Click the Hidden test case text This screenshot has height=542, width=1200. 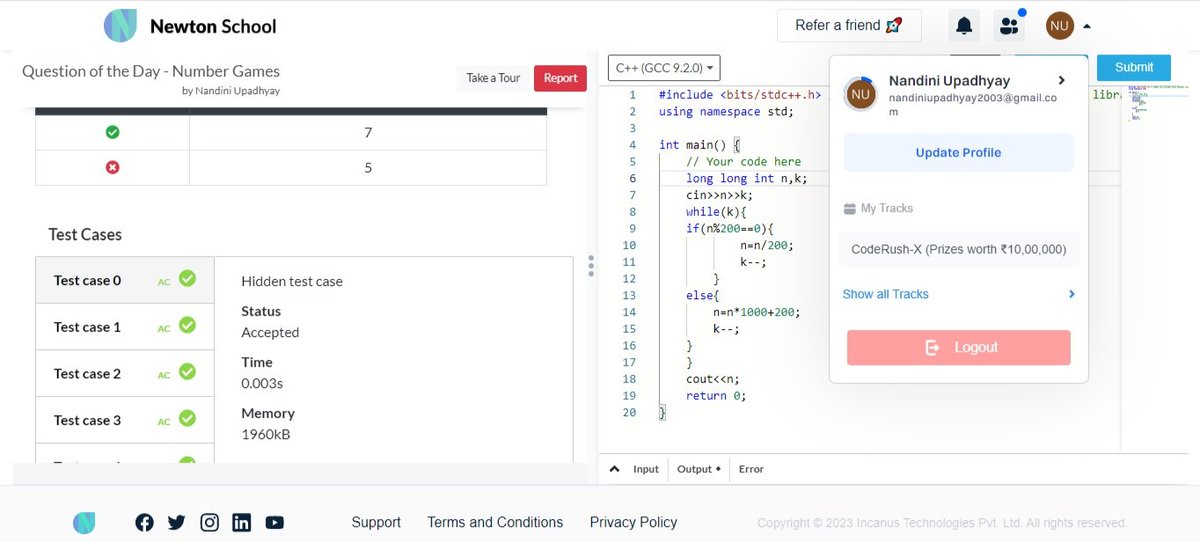[x=292, y=281]
